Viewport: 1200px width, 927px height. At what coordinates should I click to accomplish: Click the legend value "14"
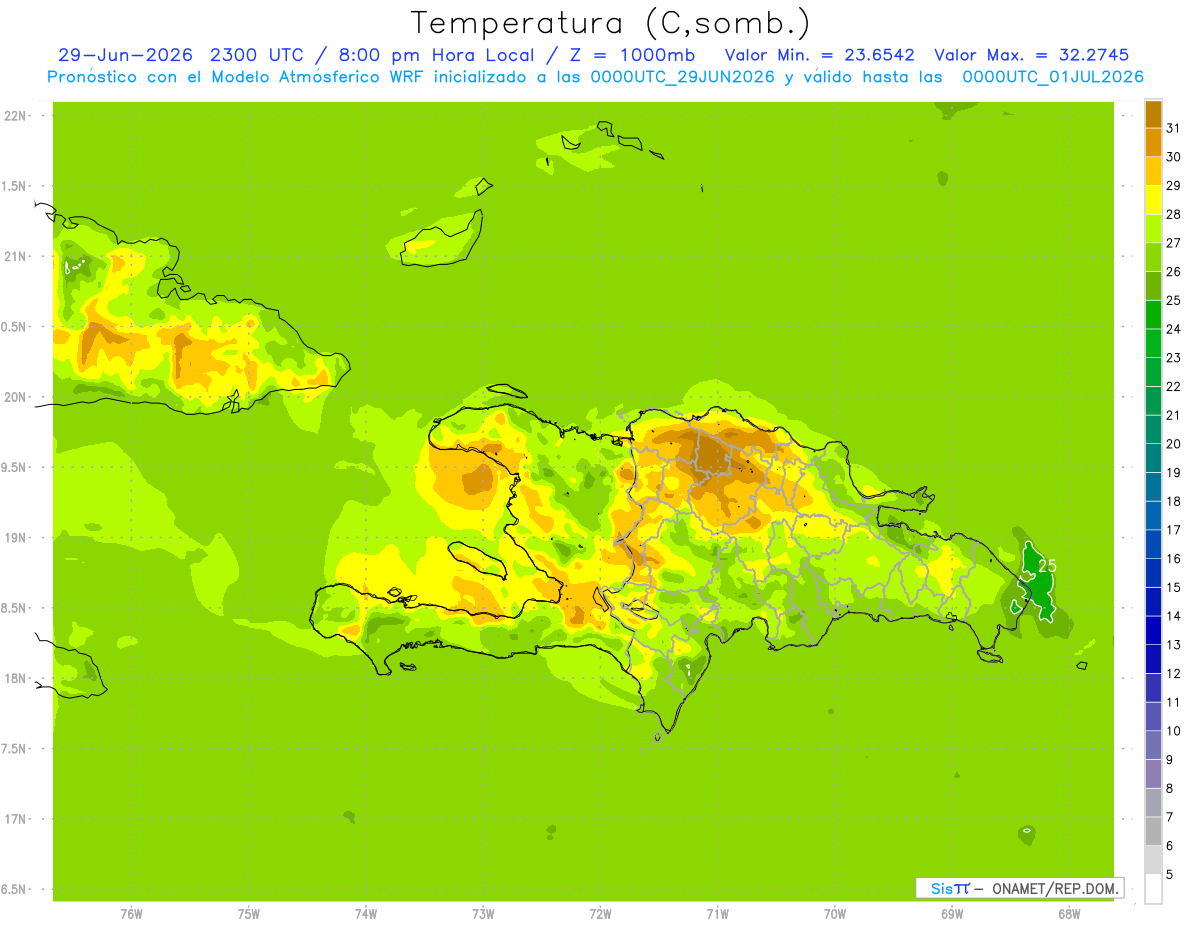point(1173,616)
